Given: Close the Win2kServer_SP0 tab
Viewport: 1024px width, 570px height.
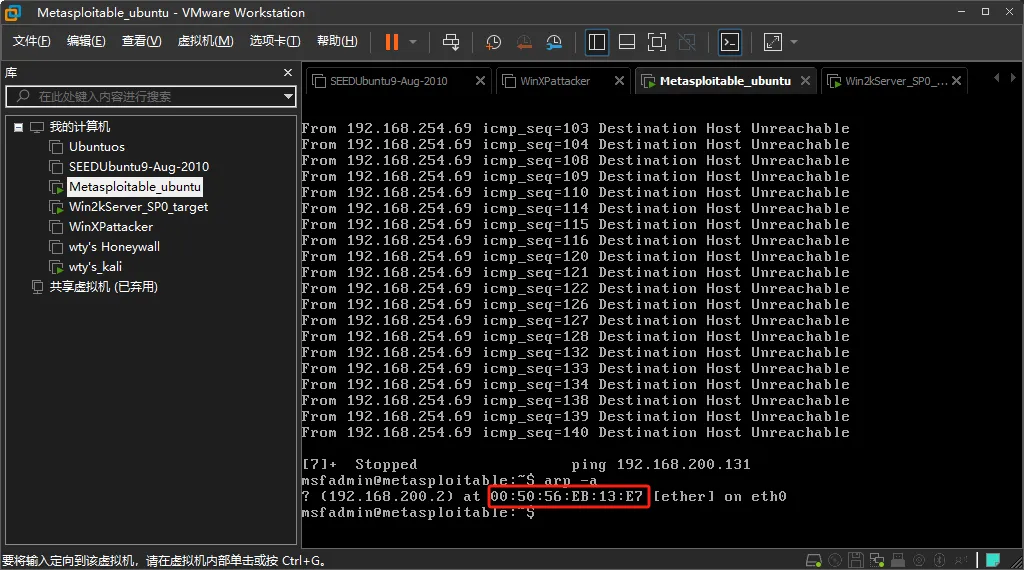Looking at the screenshot, I should (957, 80).
